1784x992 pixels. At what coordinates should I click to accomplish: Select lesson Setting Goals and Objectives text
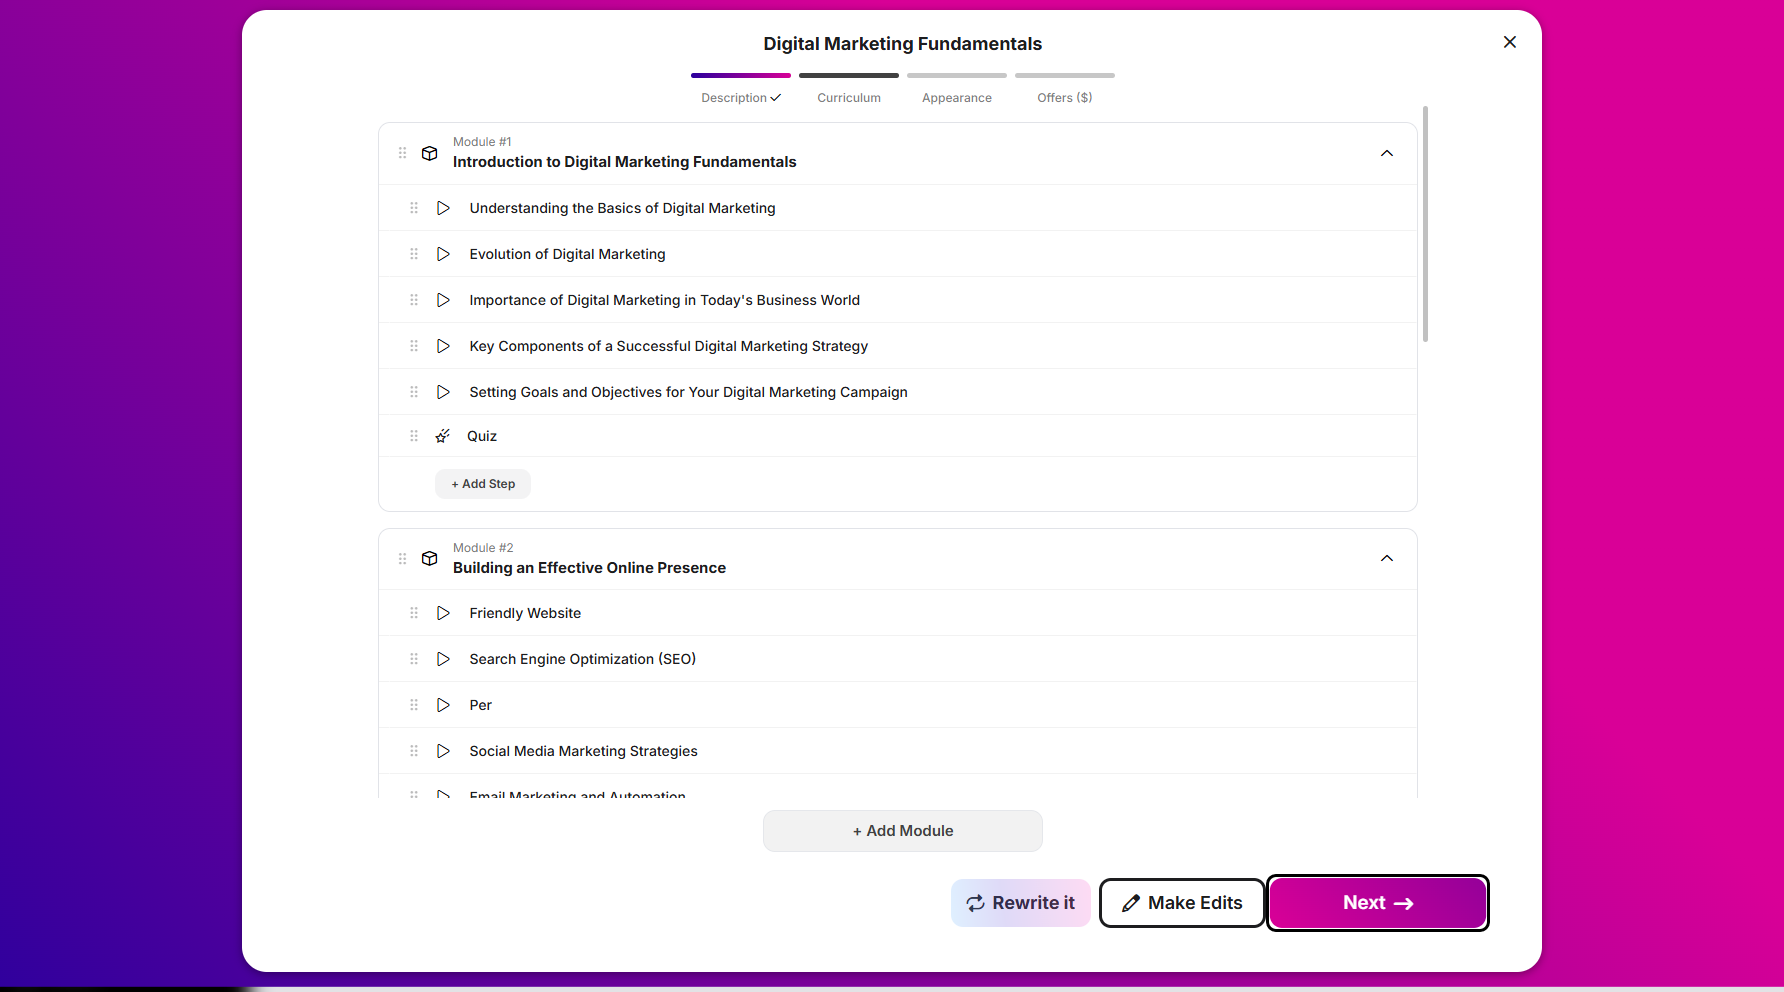click(x=688, y=392)
